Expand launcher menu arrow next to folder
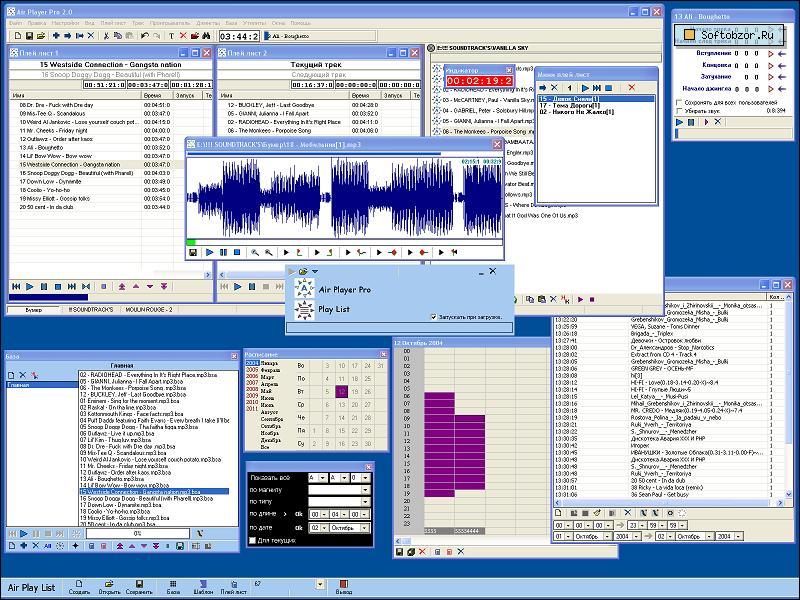This screenshot has height=600, width=800. (x=315, y=271)
